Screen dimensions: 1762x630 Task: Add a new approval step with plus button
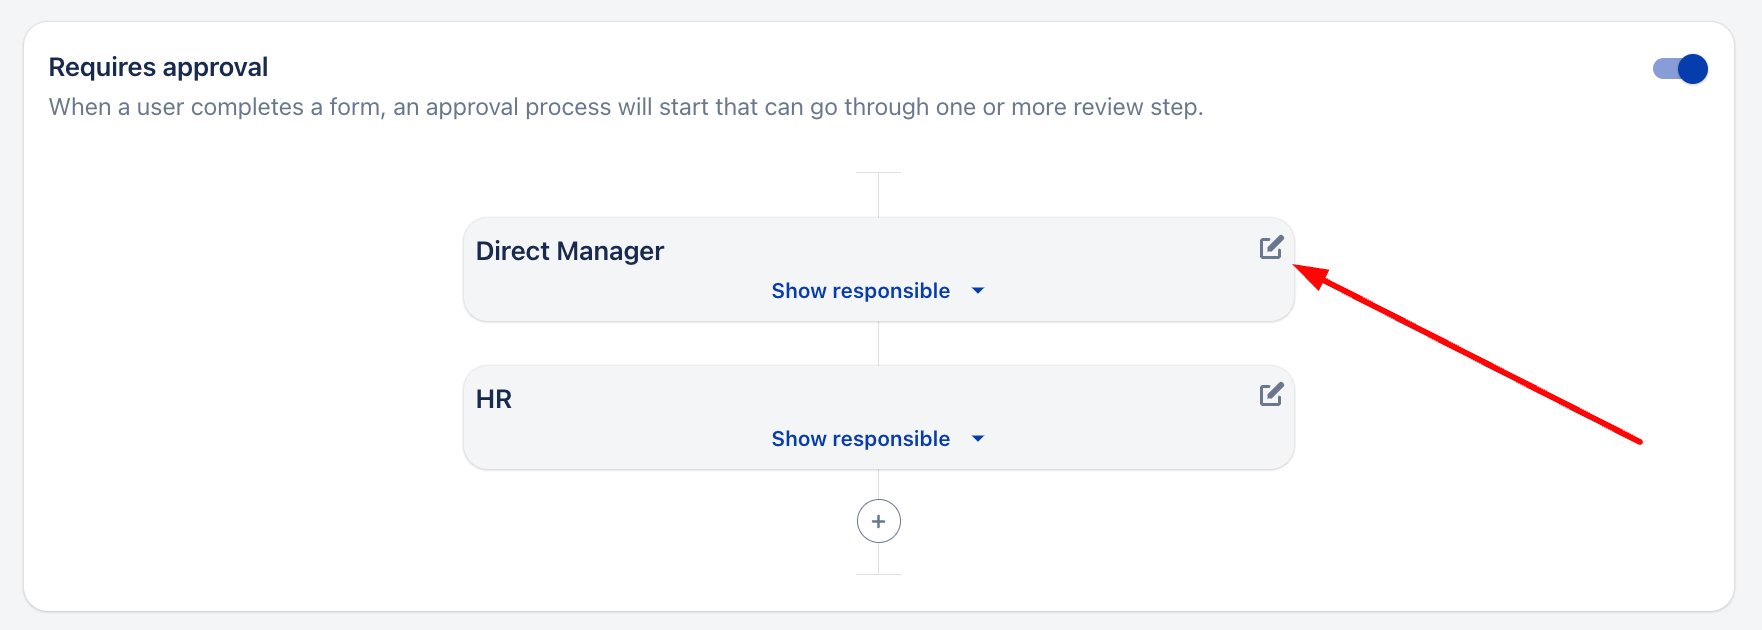pos(878,521)
